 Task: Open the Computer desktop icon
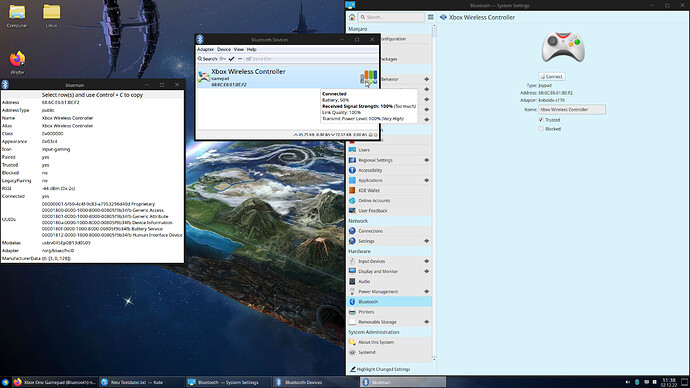click(x=17, y=16)
